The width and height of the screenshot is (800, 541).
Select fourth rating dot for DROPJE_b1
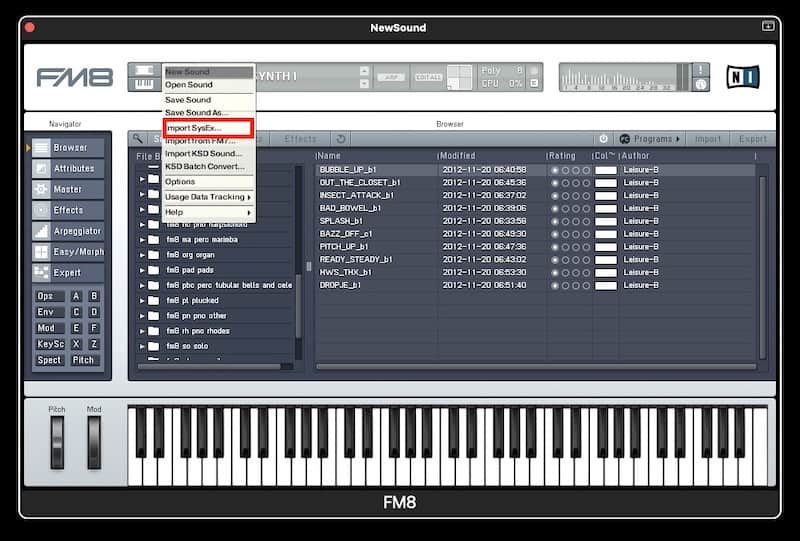pos(586,285)
